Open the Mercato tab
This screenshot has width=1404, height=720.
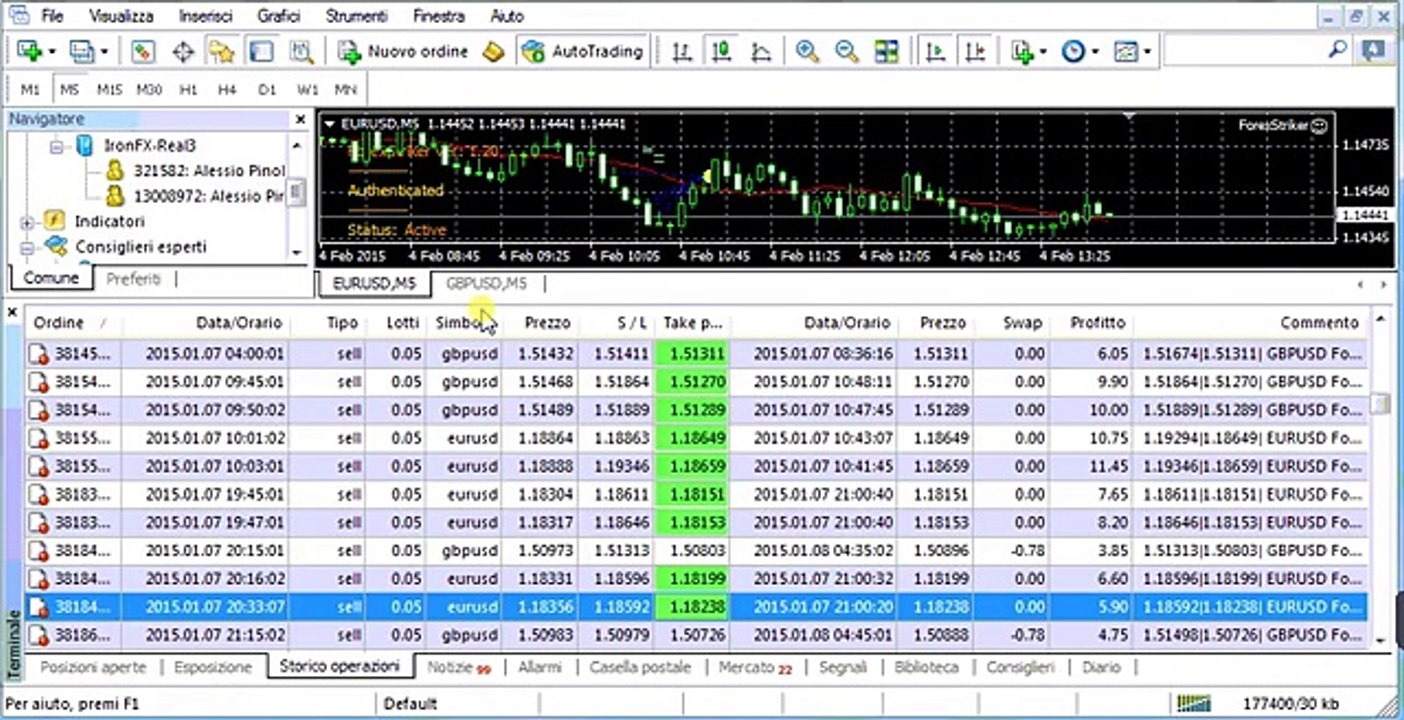click(x=755, y=667)
